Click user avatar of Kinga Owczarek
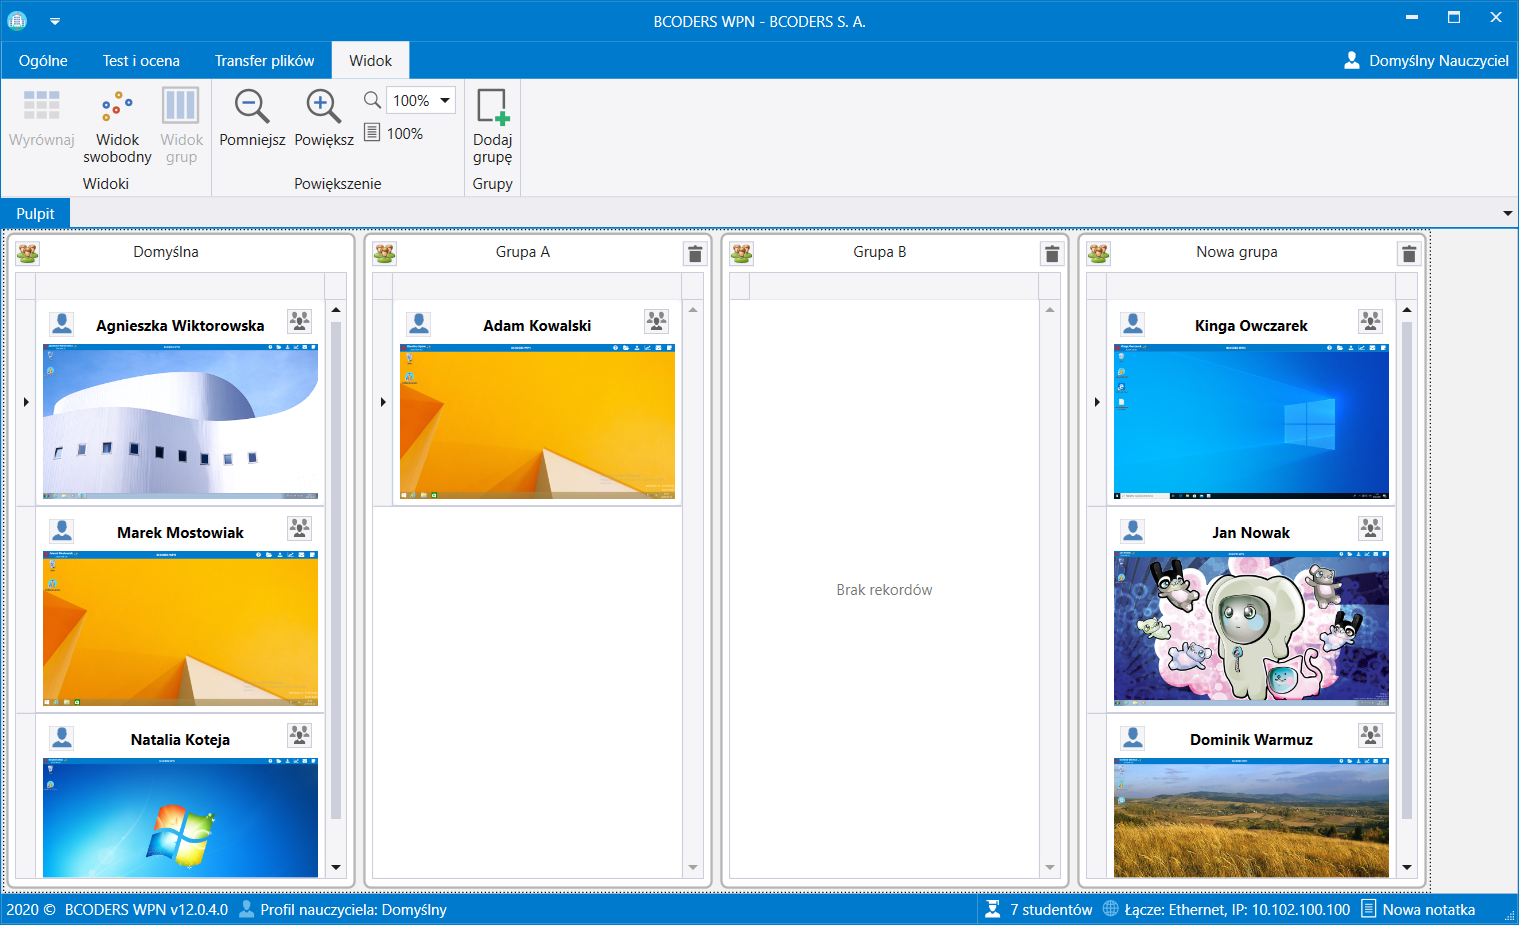 tap(1133, 324)
